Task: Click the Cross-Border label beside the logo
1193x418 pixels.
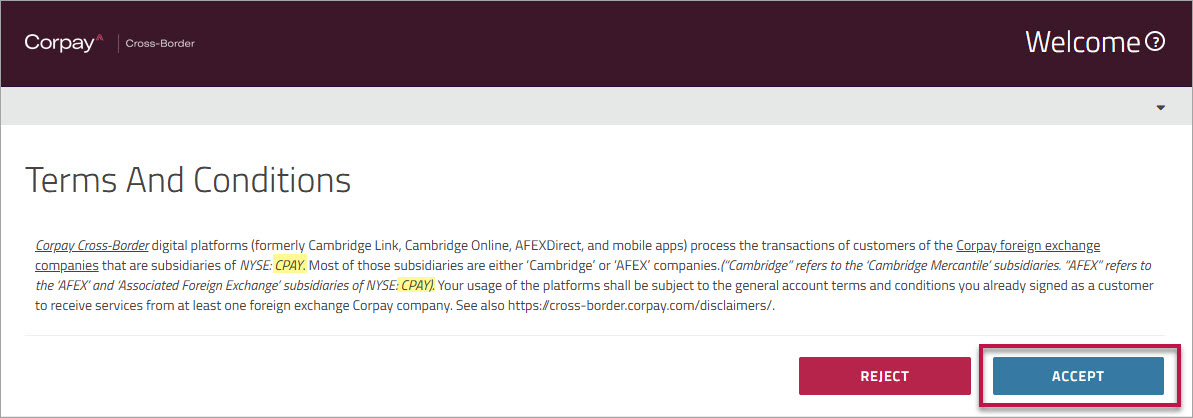Action: point(160,43)
